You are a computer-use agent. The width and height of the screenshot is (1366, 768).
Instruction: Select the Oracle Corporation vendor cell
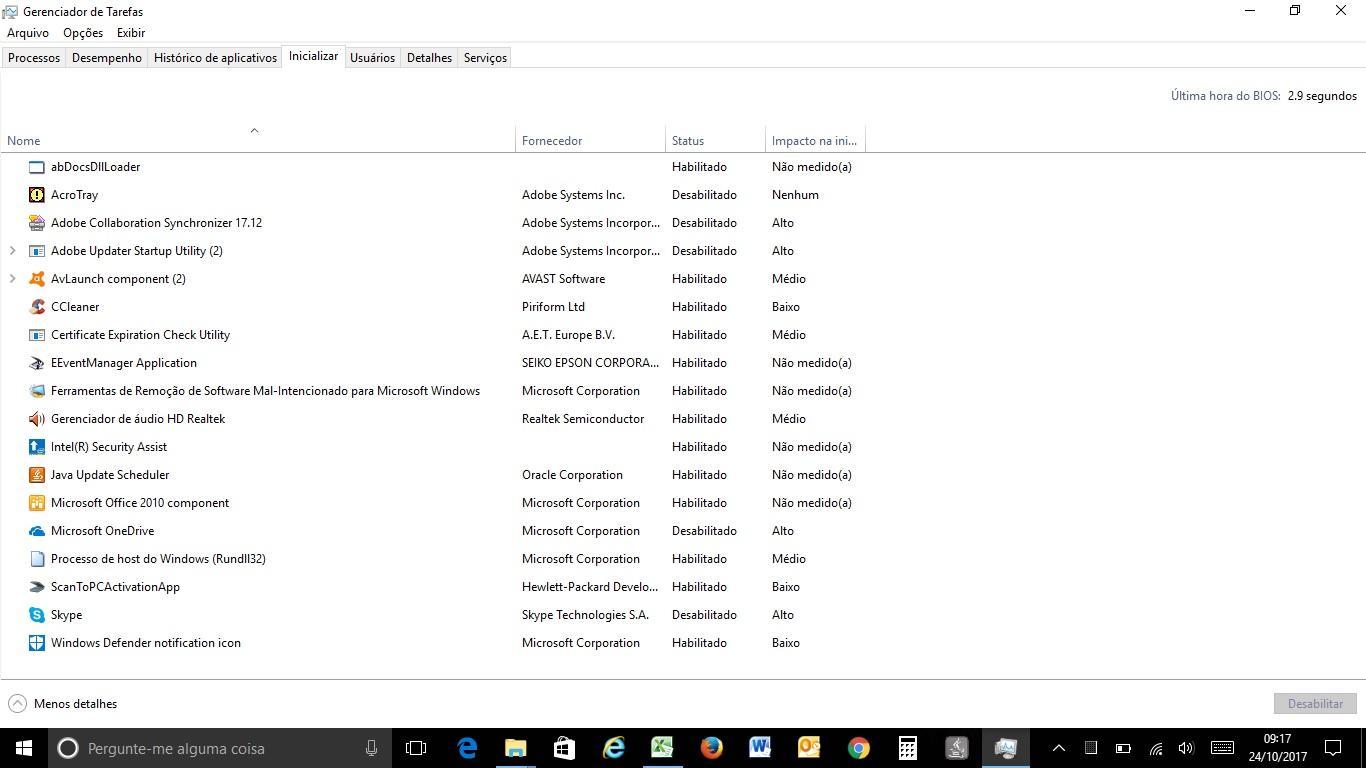[x=572, y=475]
